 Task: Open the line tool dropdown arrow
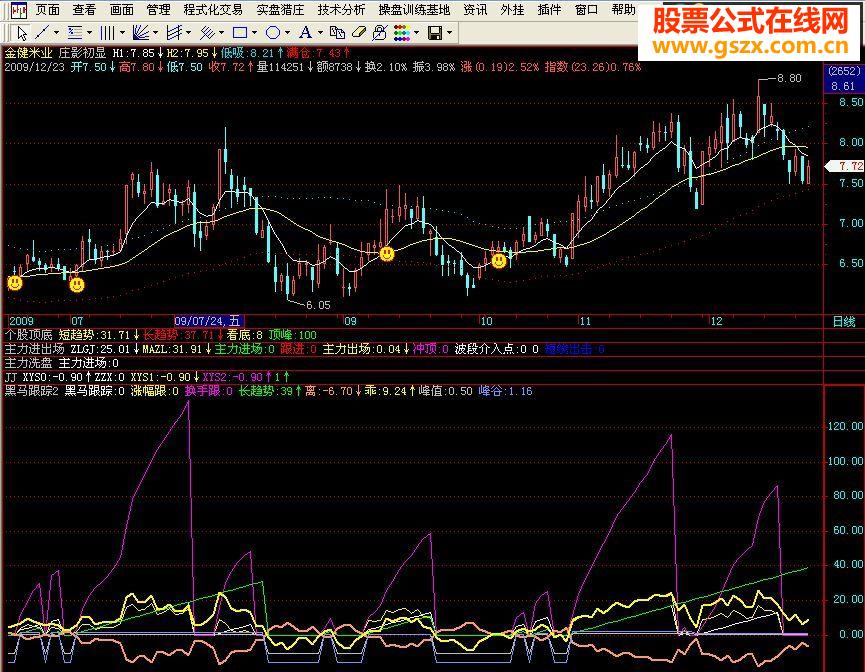coord(57,34)
